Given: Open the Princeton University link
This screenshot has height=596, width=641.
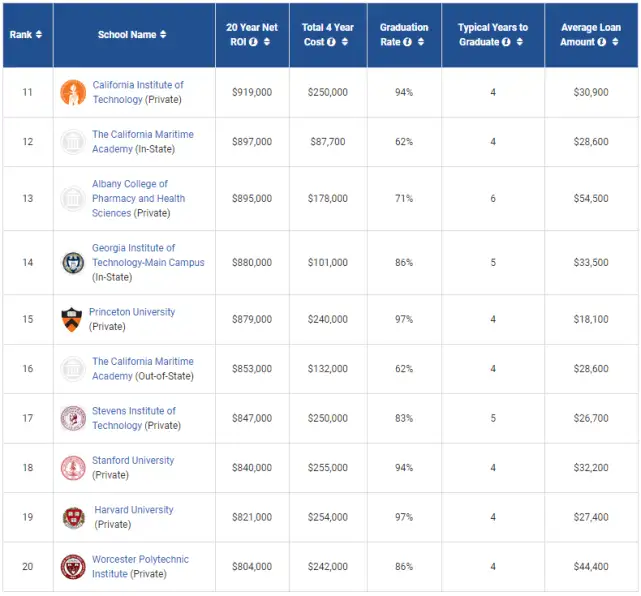Looking at the screenshot, I should (x=132, y=312).
